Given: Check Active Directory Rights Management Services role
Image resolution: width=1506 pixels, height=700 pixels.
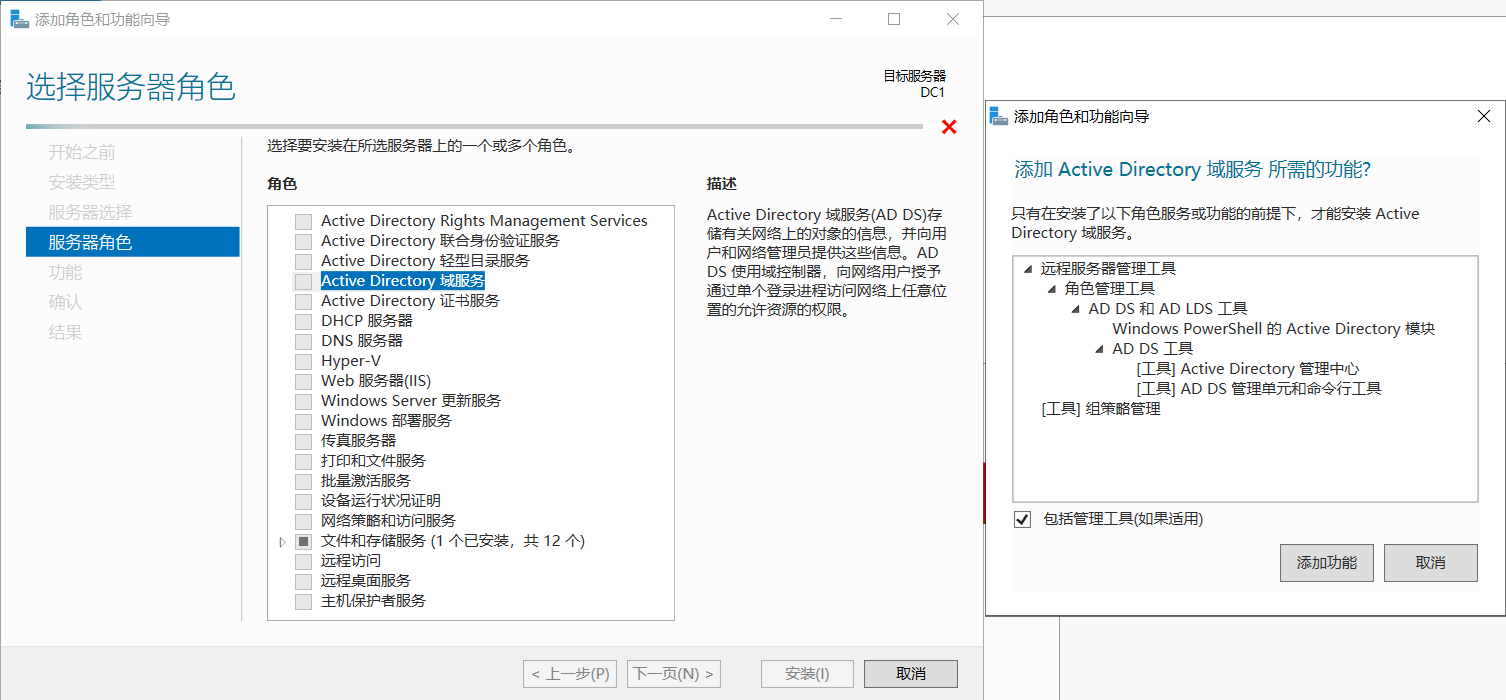Looking at the screenshot, I should click(x=303, y=221).
